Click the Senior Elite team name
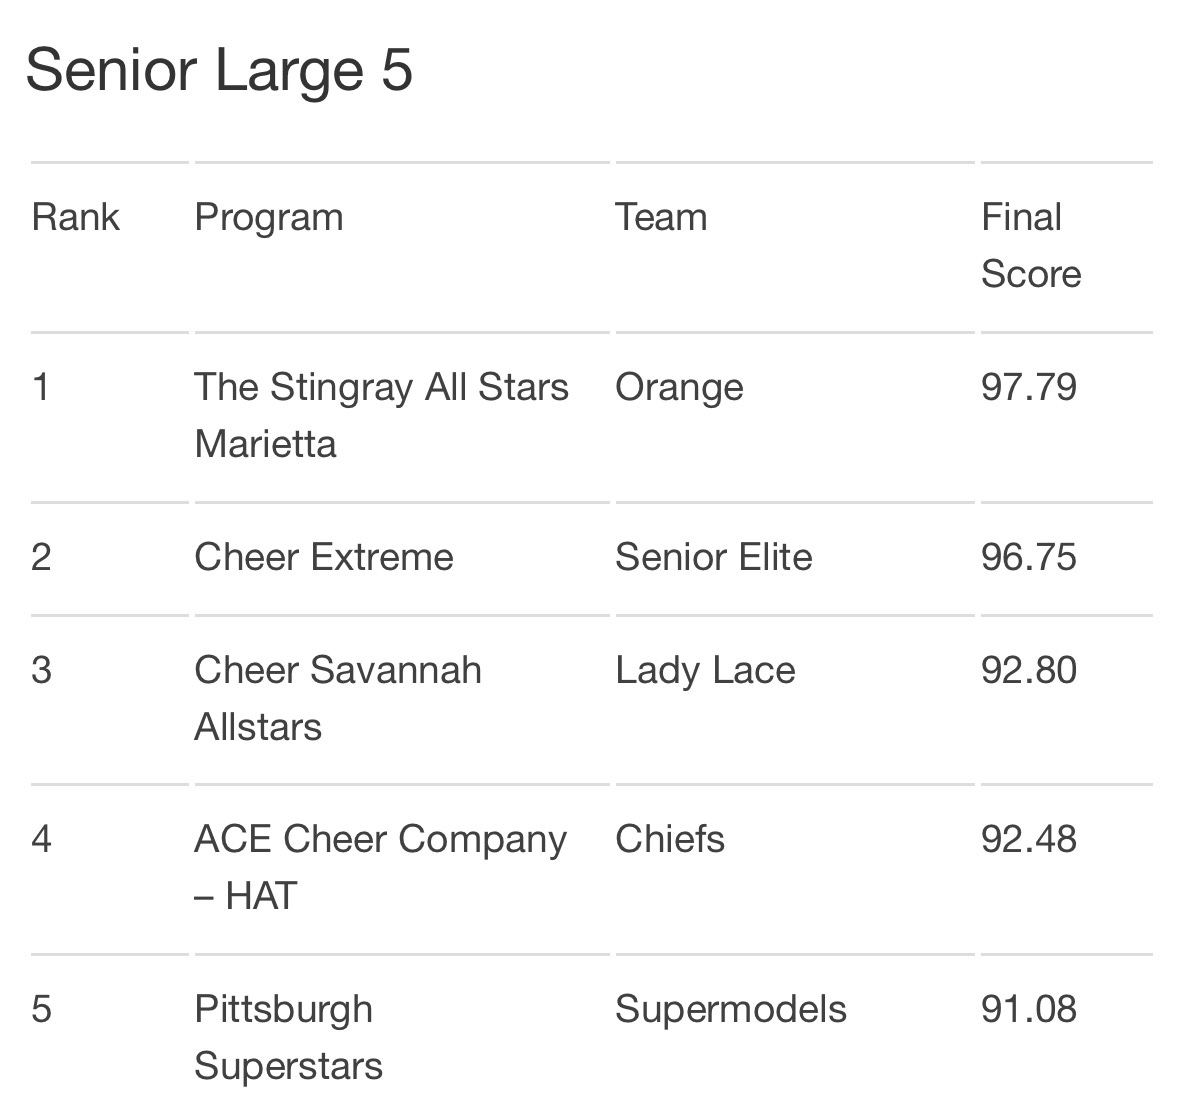1187x1118 pixels. (x=714, y=557)
